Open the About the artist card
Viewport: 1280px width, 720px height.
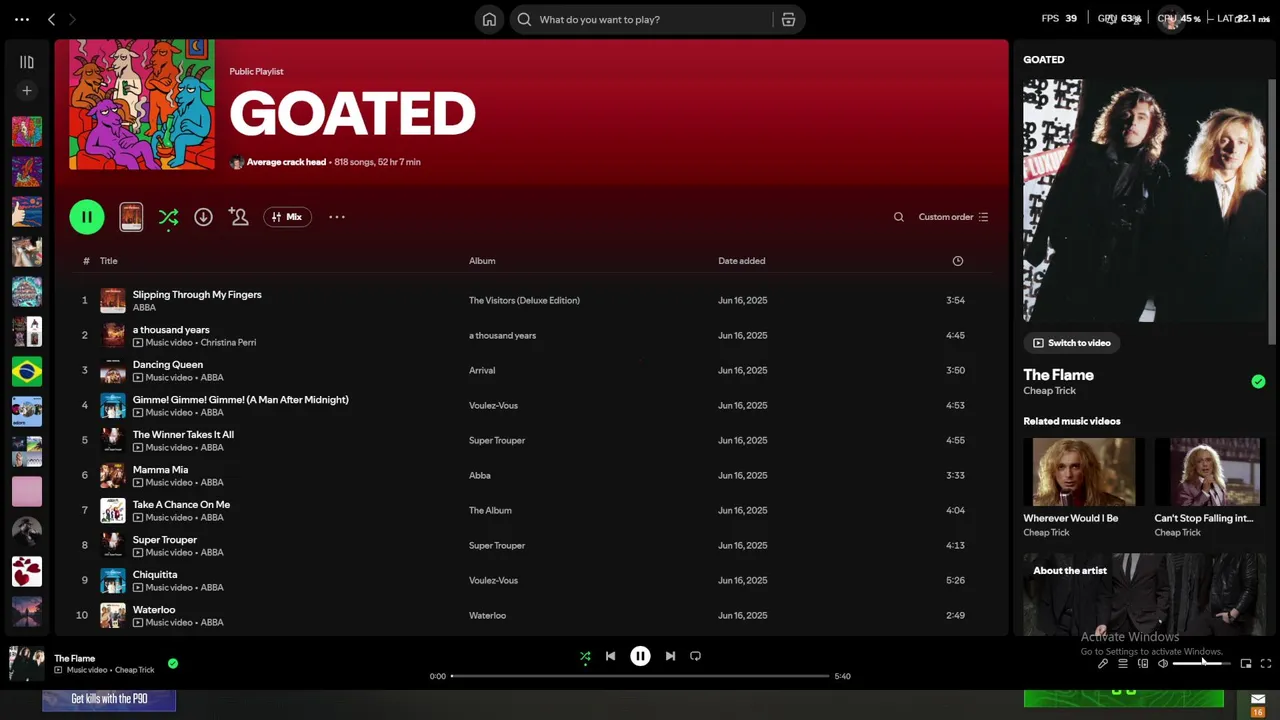(1144, 594)
